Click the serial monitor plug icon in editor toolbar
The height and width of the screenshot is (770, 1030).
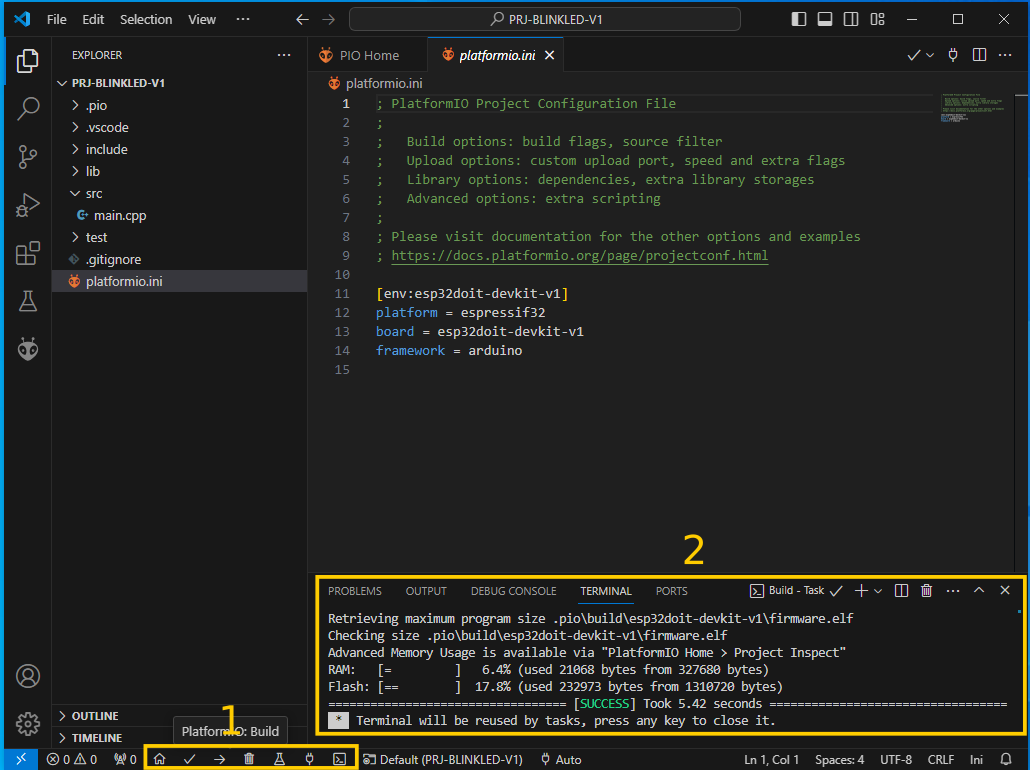click(x=952, y=55)
